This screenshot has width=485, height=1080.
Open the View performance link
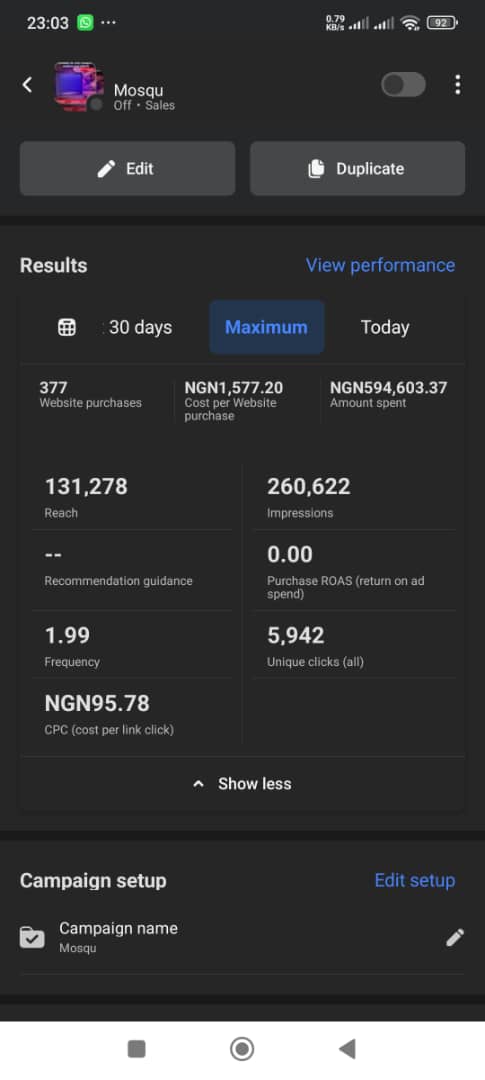(380, 265)
